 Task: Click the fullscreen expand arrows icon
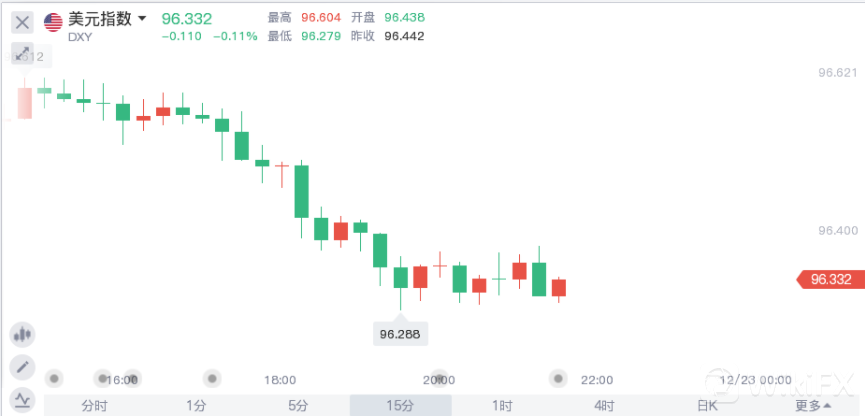point(23,55)
